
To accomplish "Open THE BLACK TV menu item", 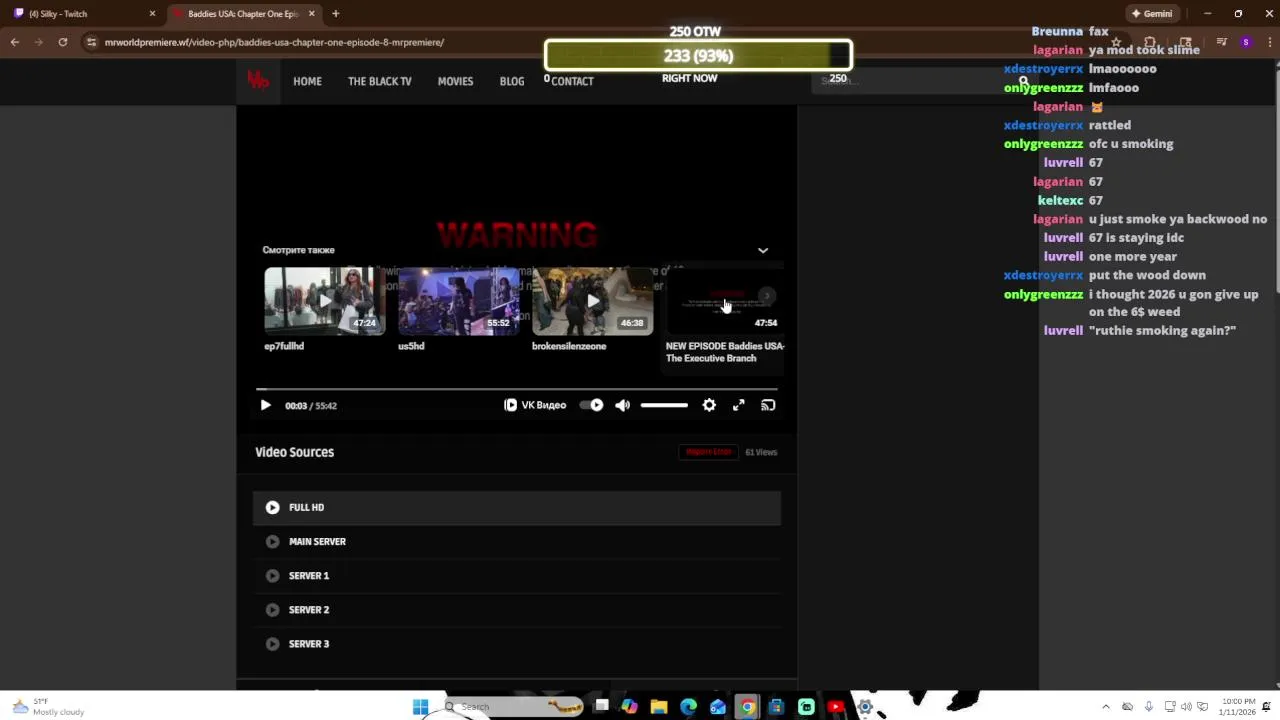I will pyautogui.click(x=379, y=81).
